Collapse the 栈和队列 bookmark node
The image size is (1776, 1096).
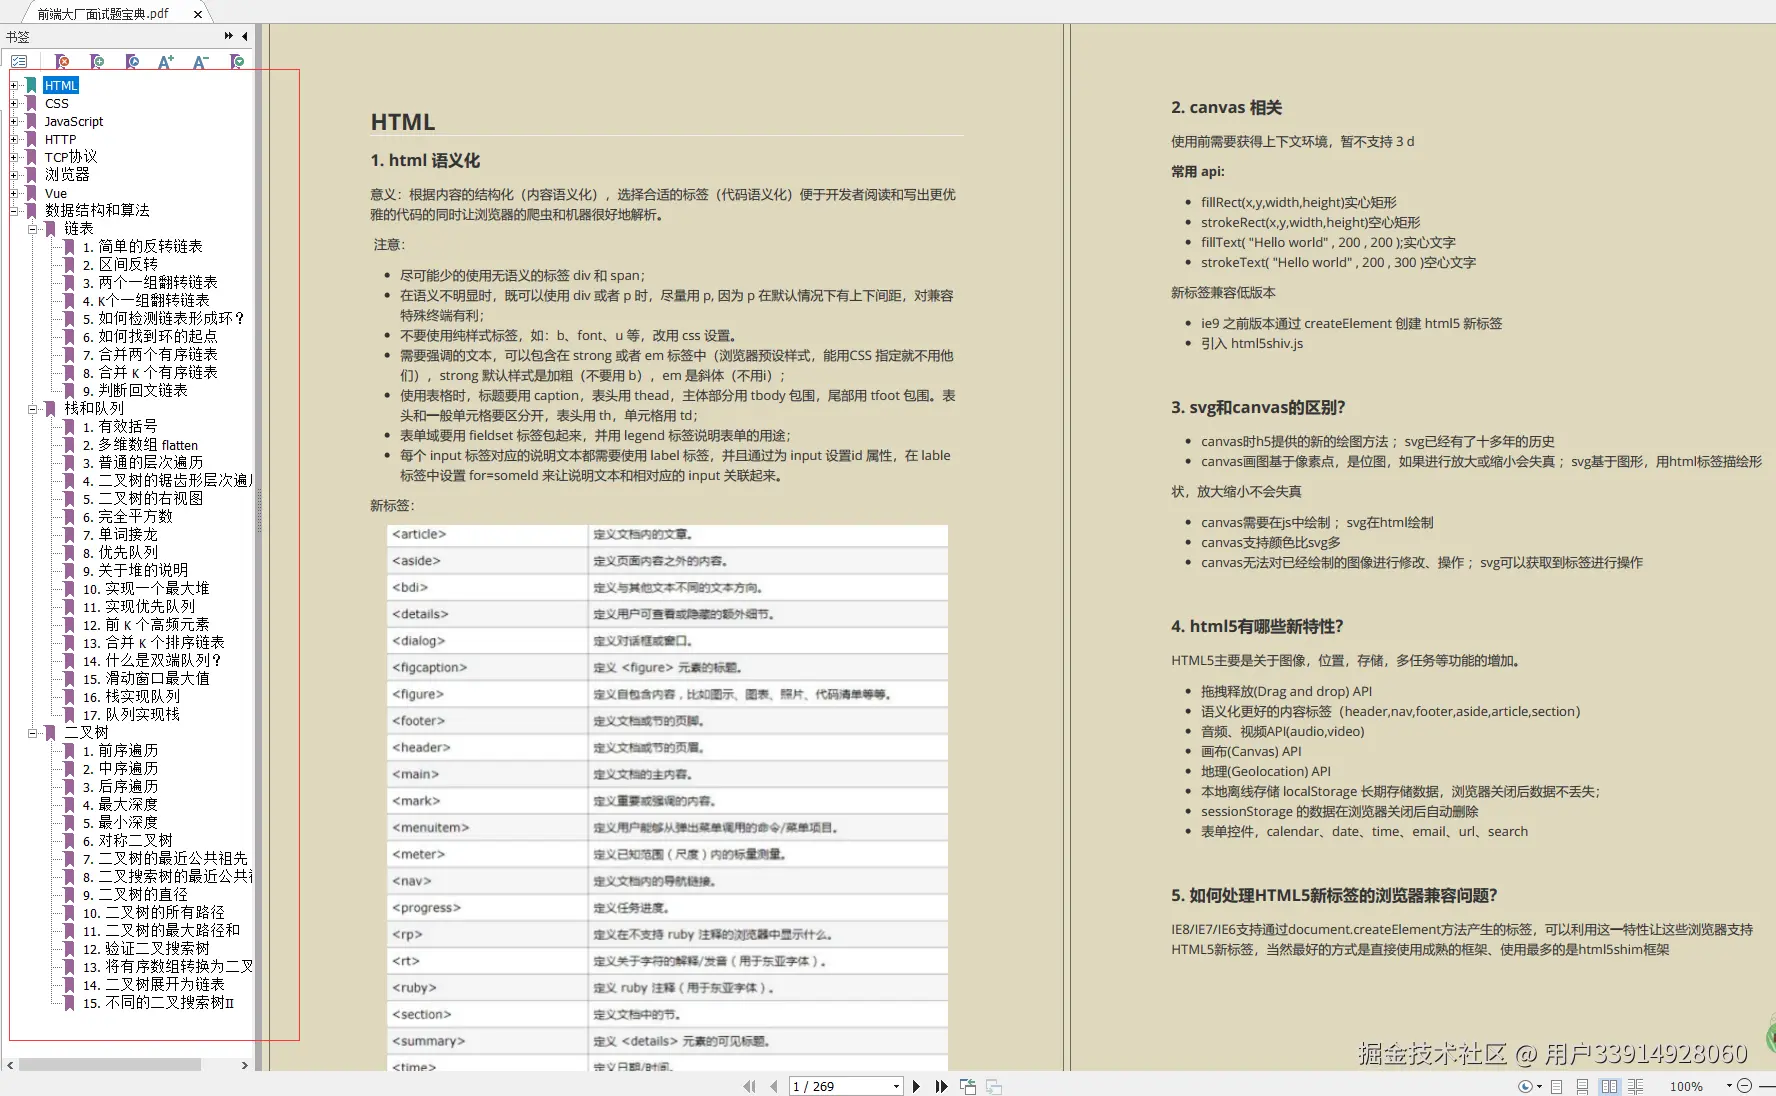33,409
